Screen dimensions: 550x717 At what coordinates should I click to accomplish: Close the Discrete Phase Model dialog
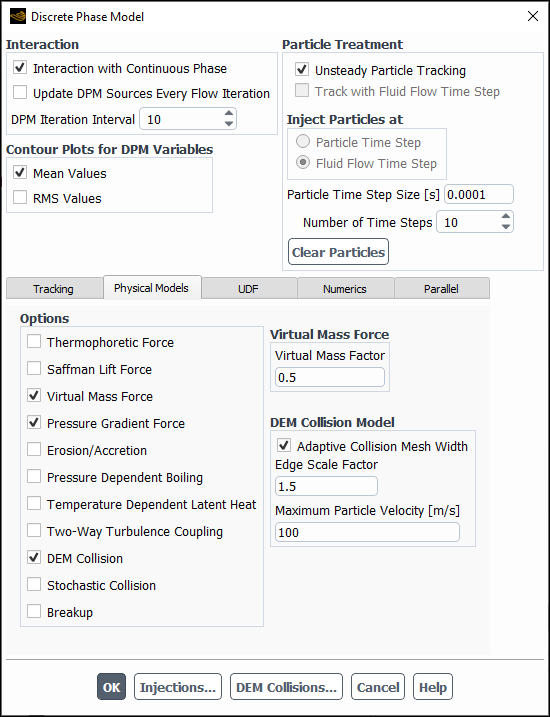point(533,17)
